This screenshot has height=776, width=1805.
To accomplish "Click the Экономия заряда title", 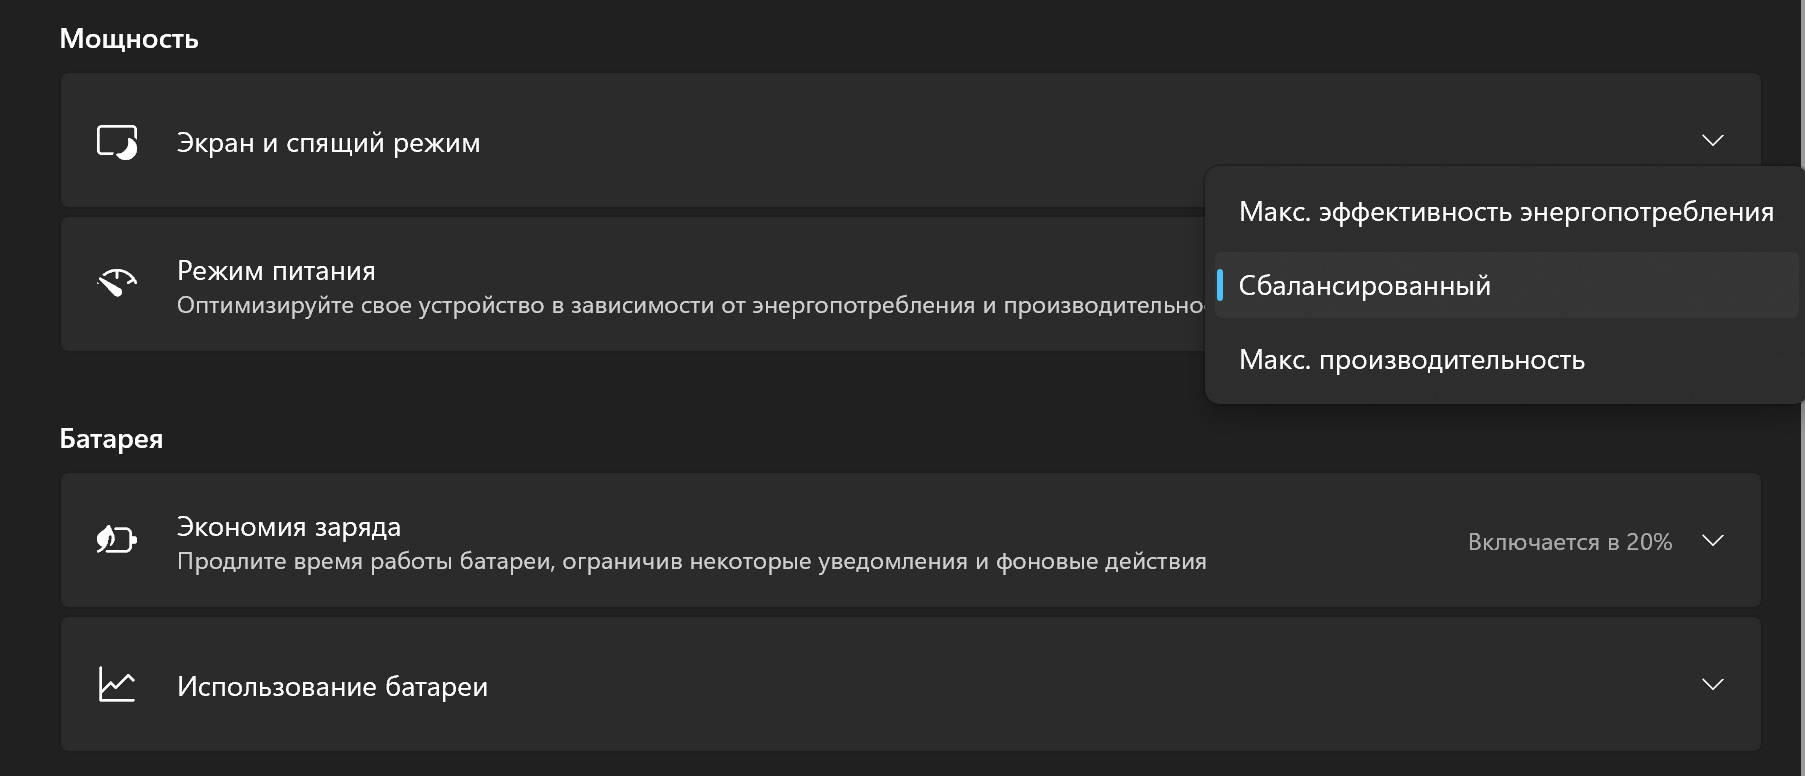I will coord(288,527).
